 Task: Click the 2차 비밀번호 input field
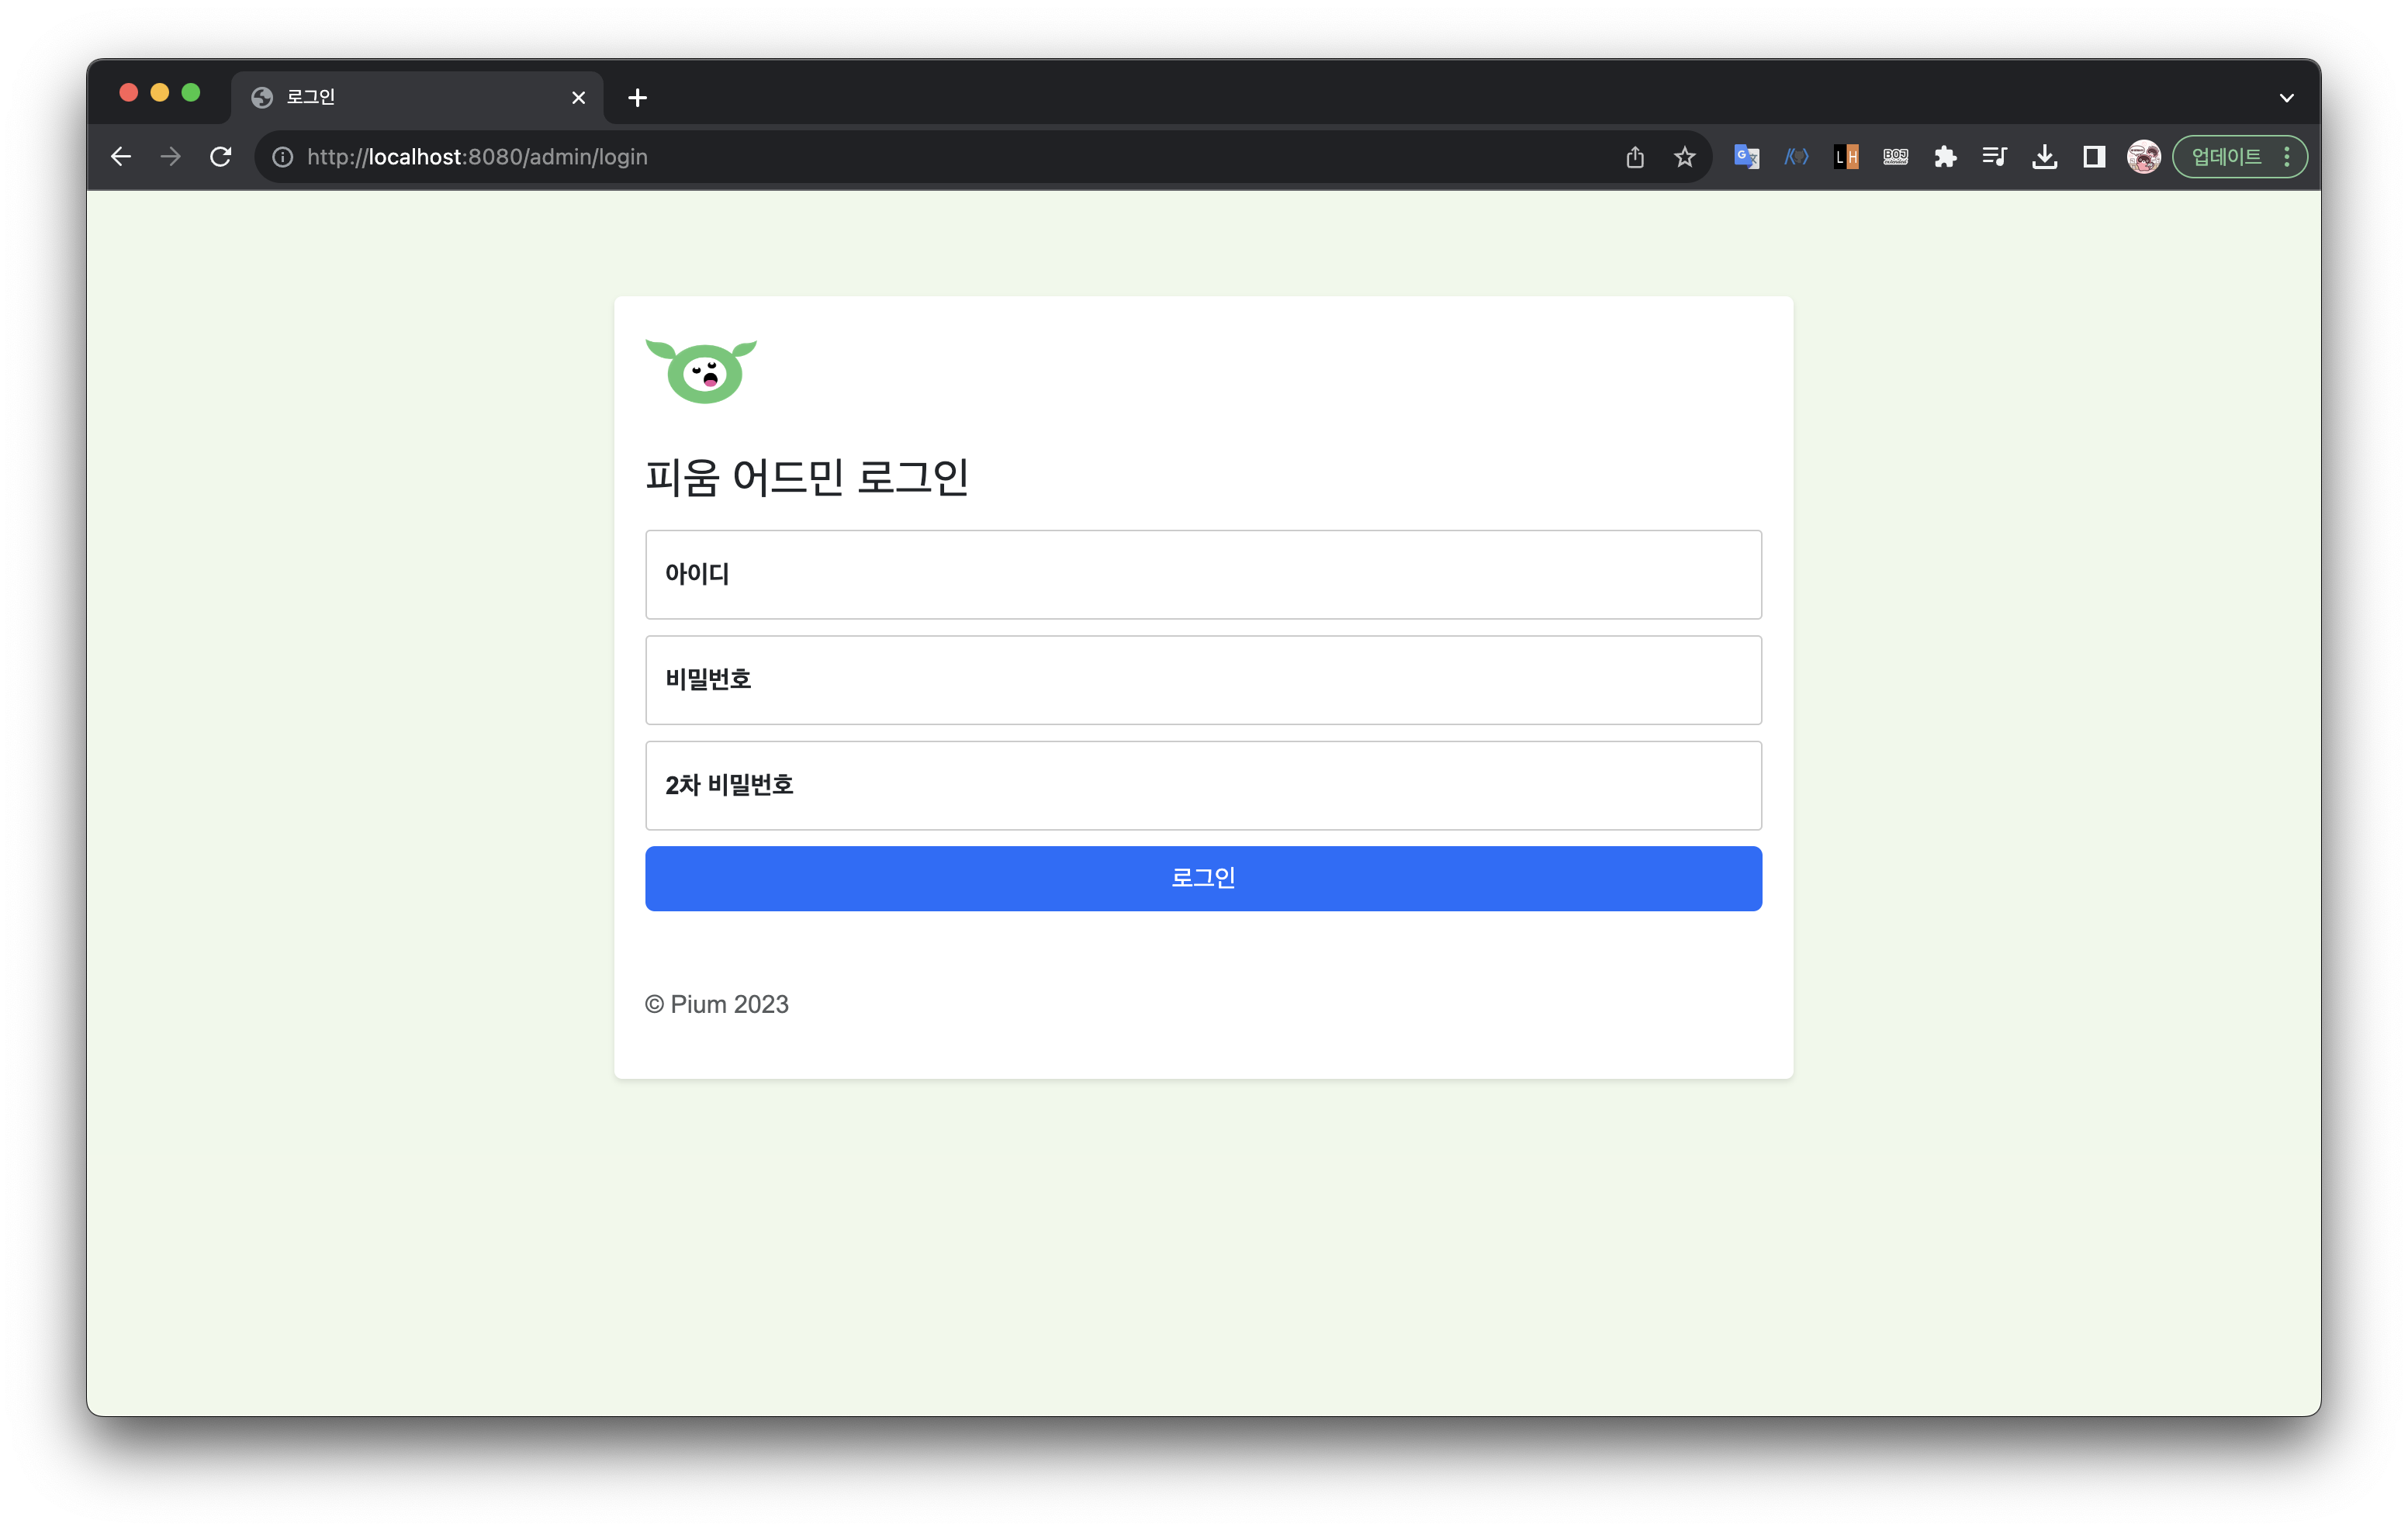click(1203, 786)
